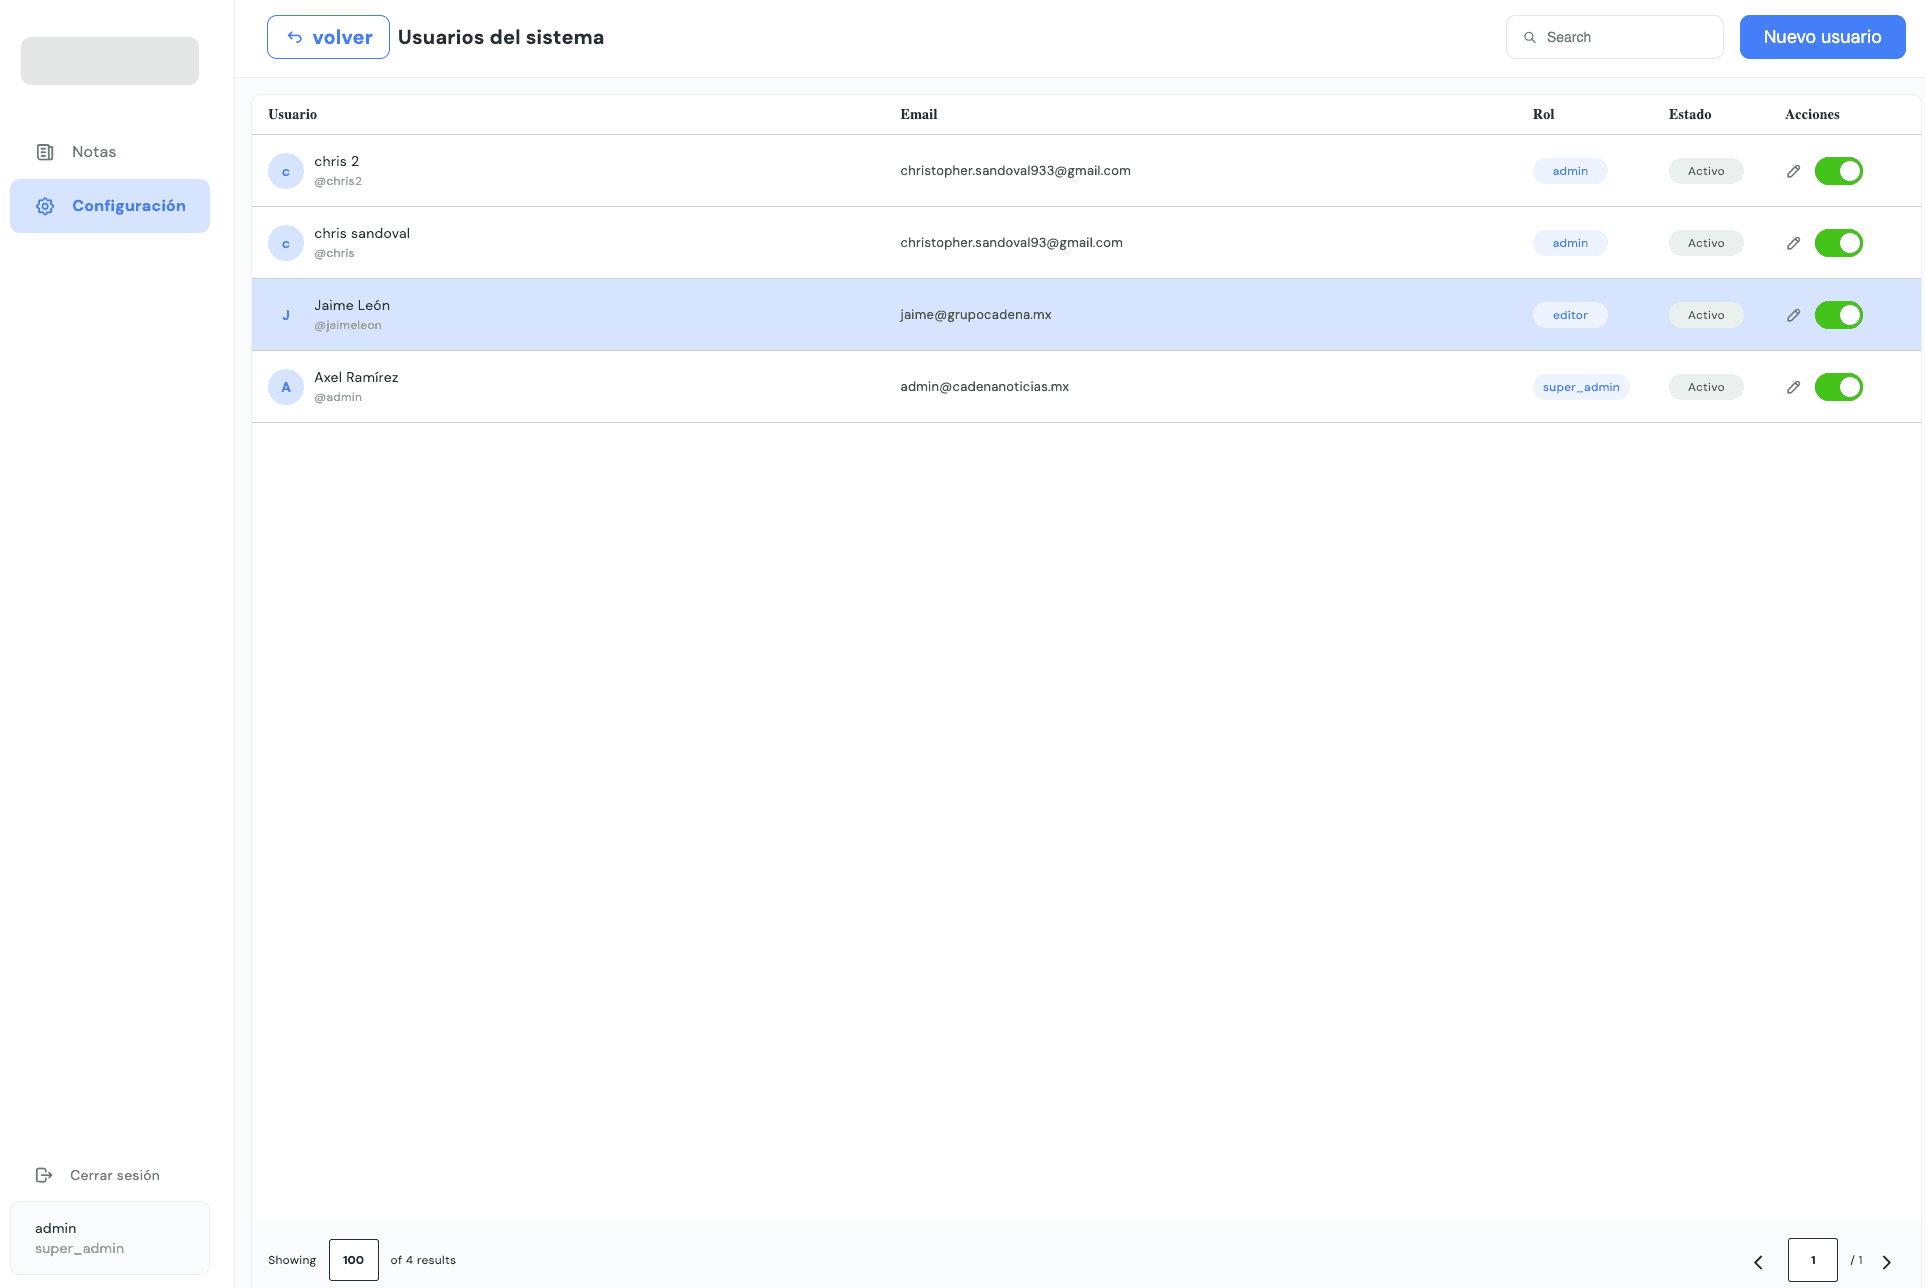Click the Usuarios del sistema heading
Image resolution: width=1925 pixels, height=1288 pixels.
pos(501,37)
